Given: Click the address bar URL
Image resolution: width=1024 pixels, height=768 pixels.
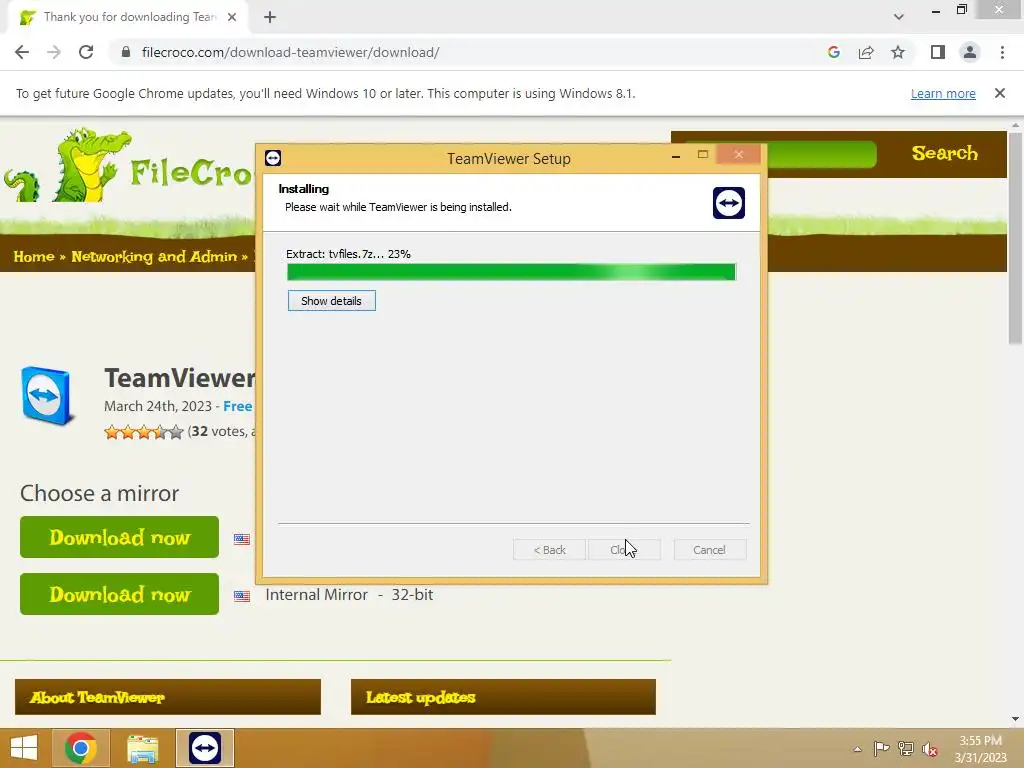Looking at the screenshot, I should (x=291, y=52).
